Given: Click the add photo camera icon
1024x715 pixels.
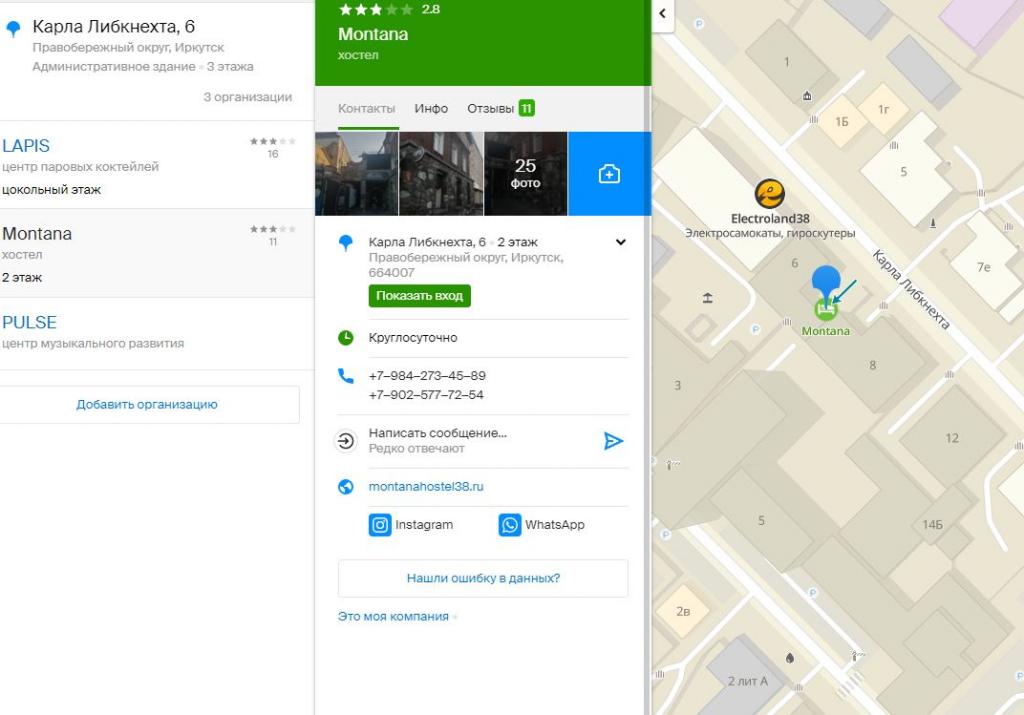Looking at the screenshot, I should coord(609,174).
